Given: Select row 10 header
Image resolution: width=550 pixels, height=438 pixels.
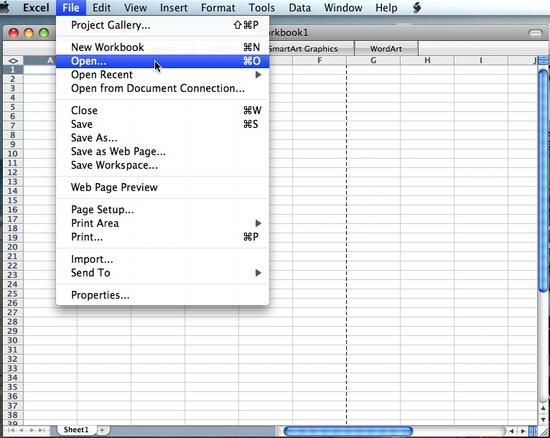Looking at the screenshot, I should point(13,154).
